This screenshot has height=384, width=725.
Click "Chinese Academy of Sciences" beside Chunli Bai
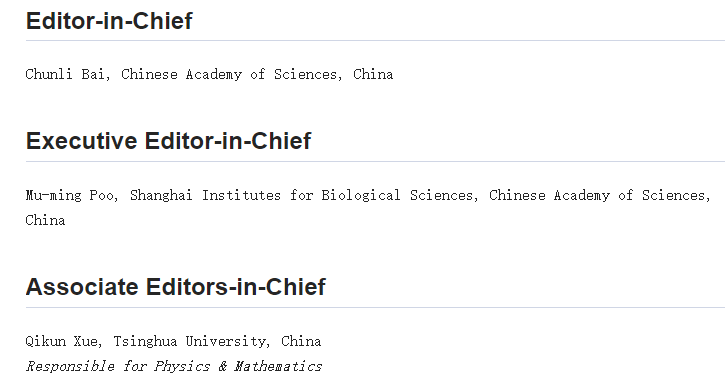(x=229, y=74)
